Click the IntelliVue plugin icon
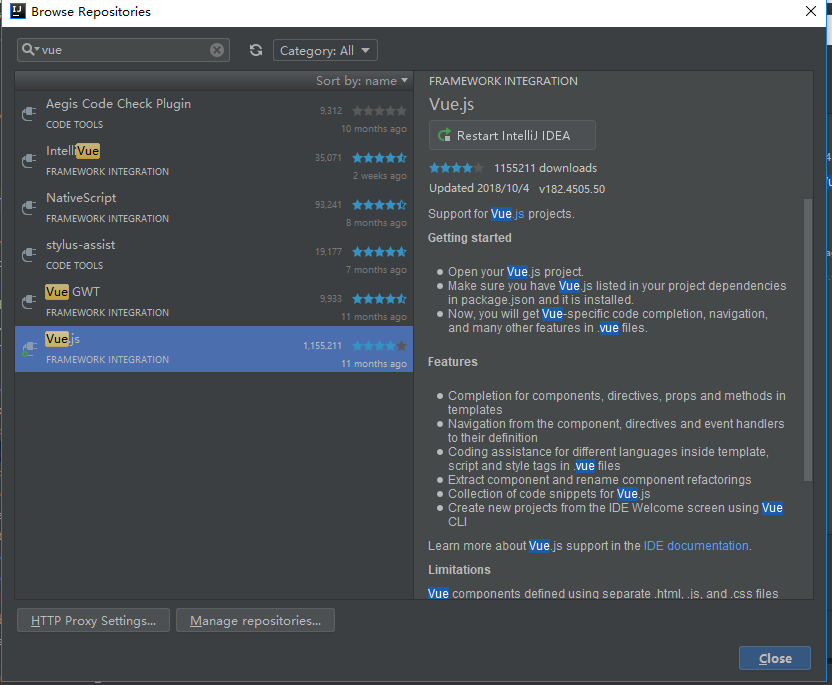 (x=29, y=161)
